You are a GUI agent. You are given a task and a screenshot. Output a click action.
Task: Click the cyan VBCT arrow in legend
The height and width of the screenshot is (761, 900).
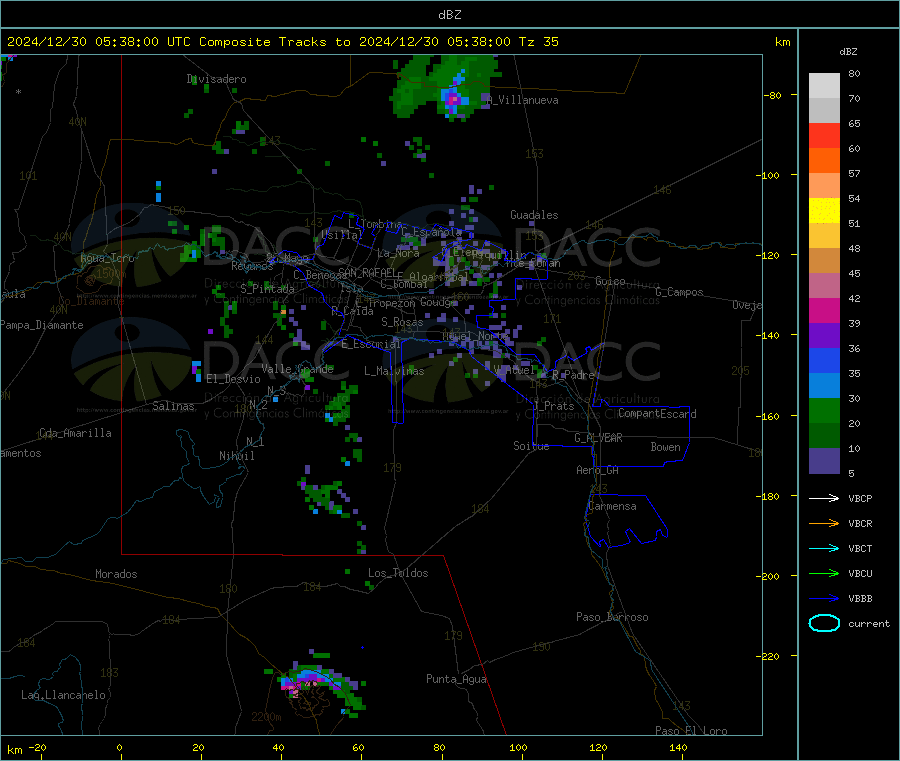pos(824,549)
